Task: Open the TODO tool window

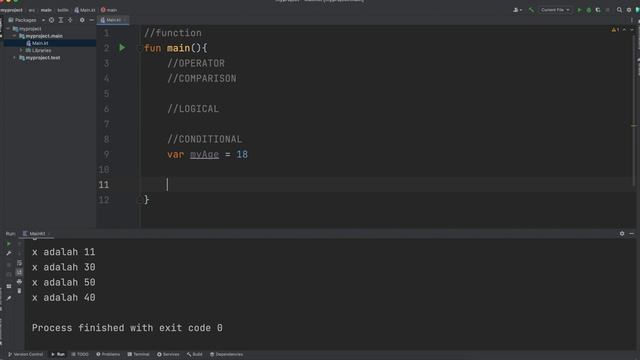Action: (80, 354)
